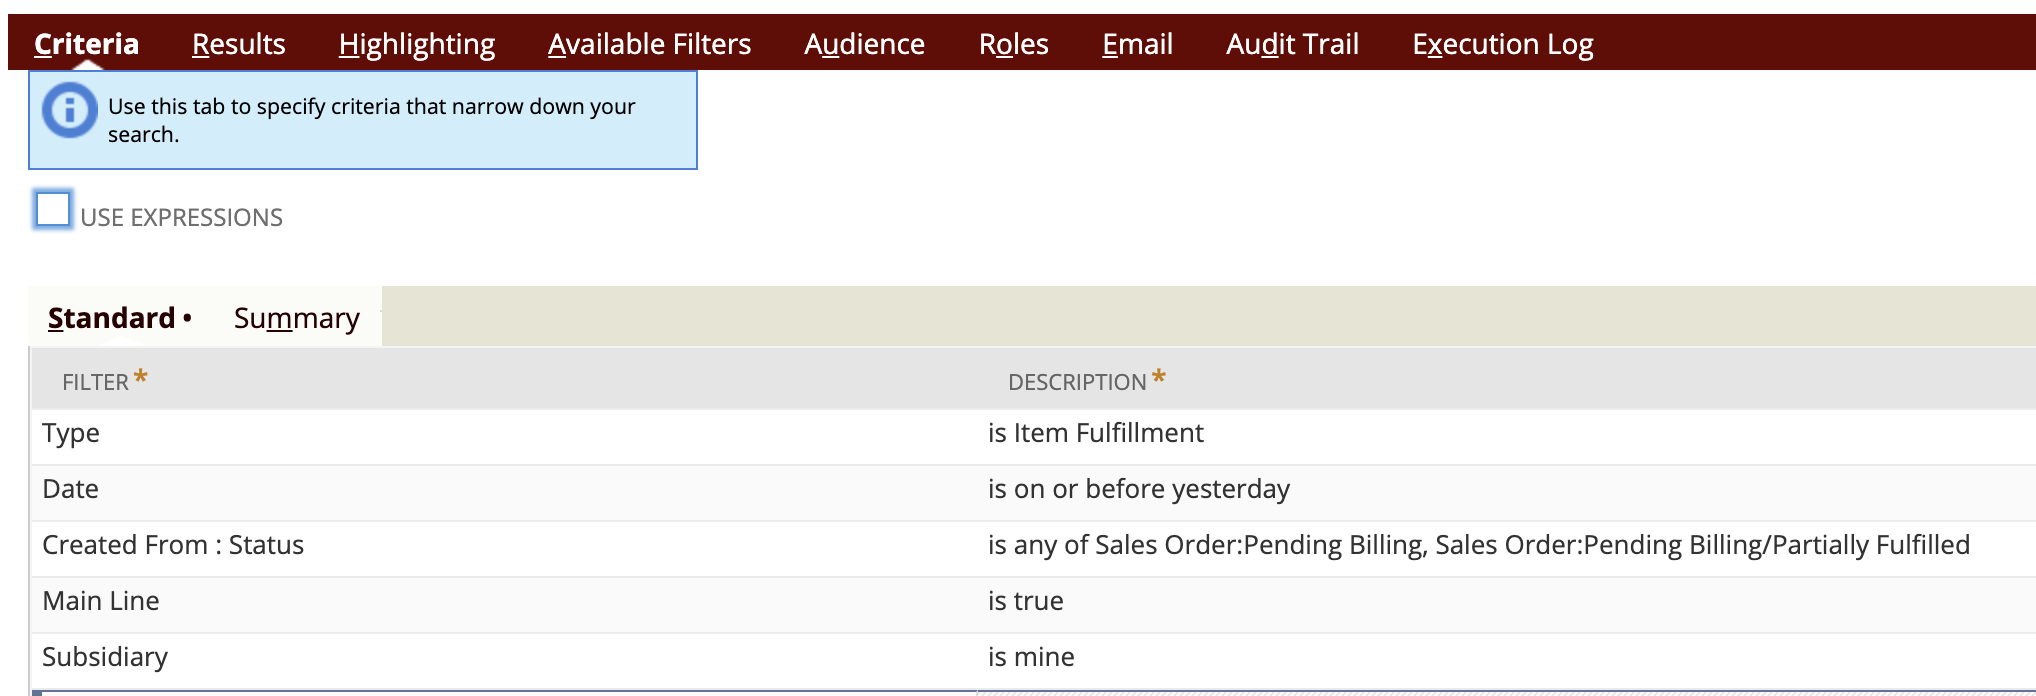Viewport: 2036px width, 696px height.
Task: Open the Roles tab
Action: coord(1013,44)
